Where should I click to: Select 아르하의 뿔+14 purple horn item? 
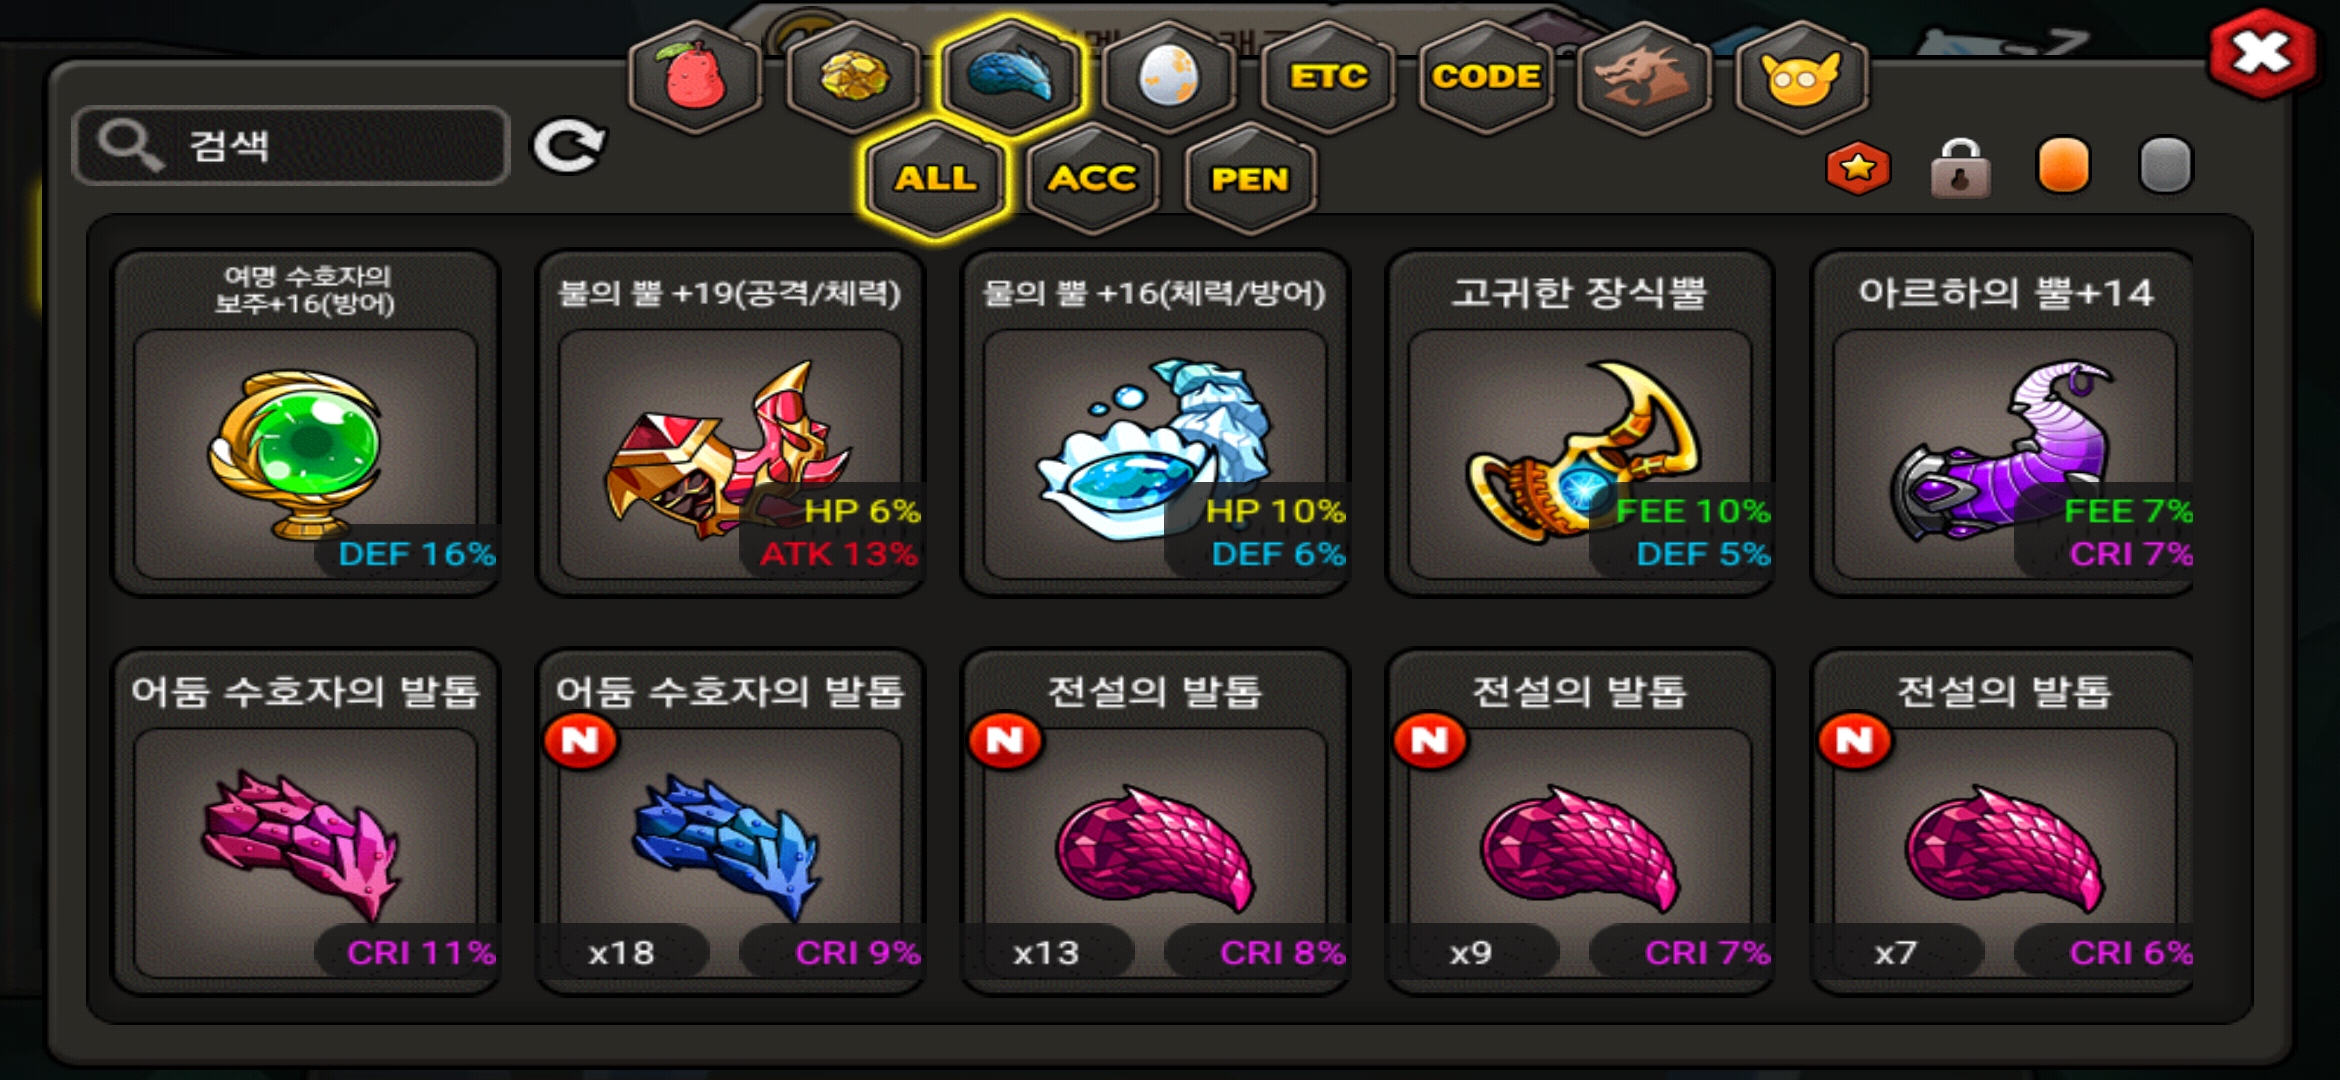[x=2004, y=423]
